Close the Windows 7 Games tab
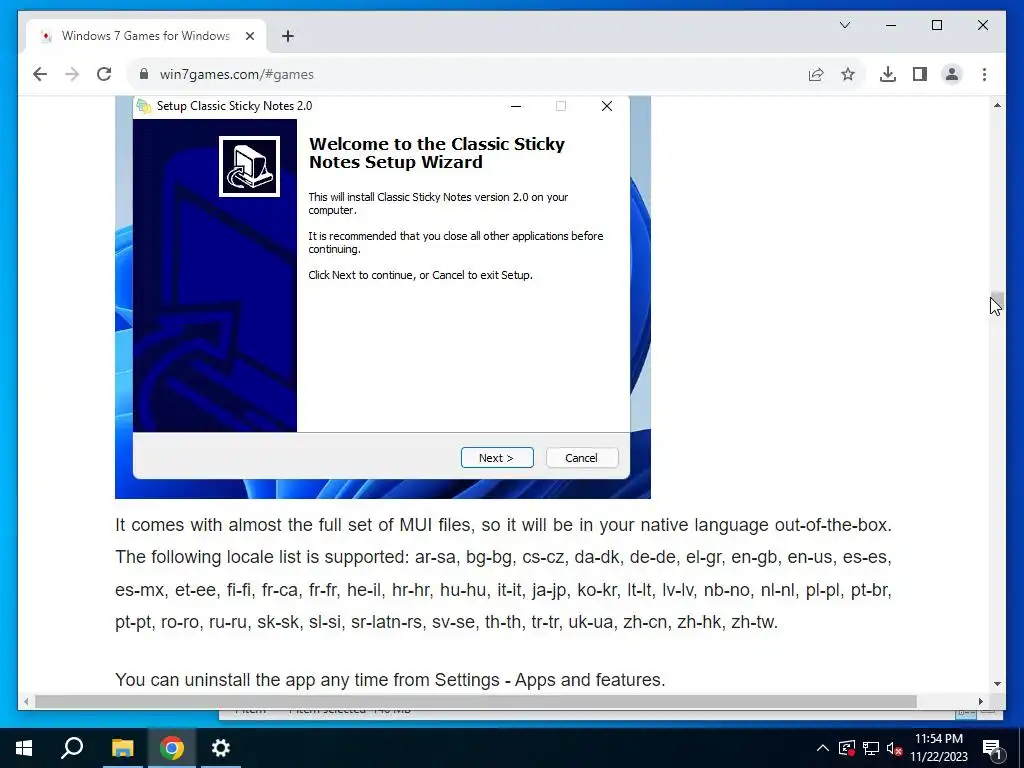1024x768 pixels. click(x=249, y=36)
